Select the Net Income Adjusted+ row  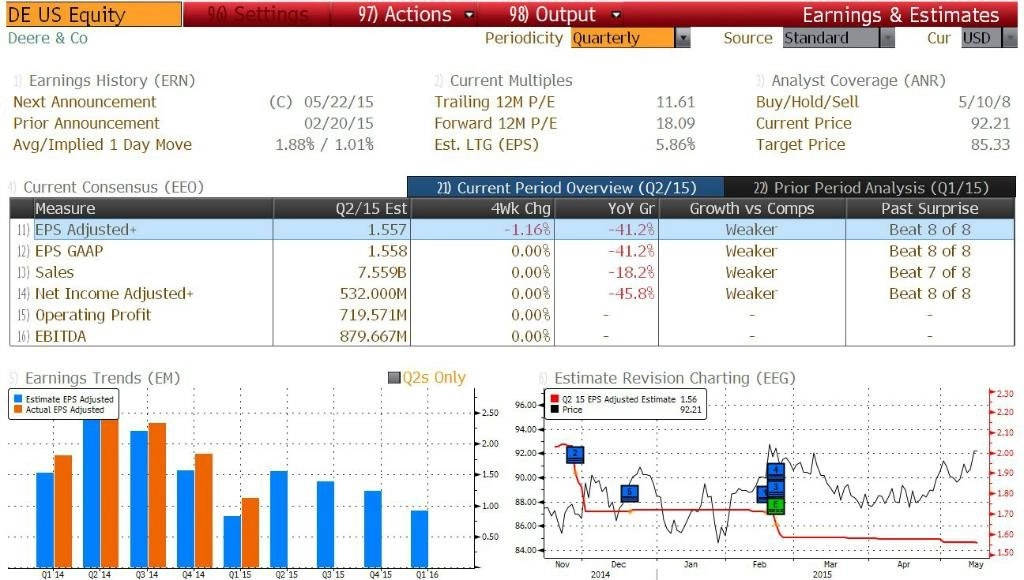coord(512,293)
